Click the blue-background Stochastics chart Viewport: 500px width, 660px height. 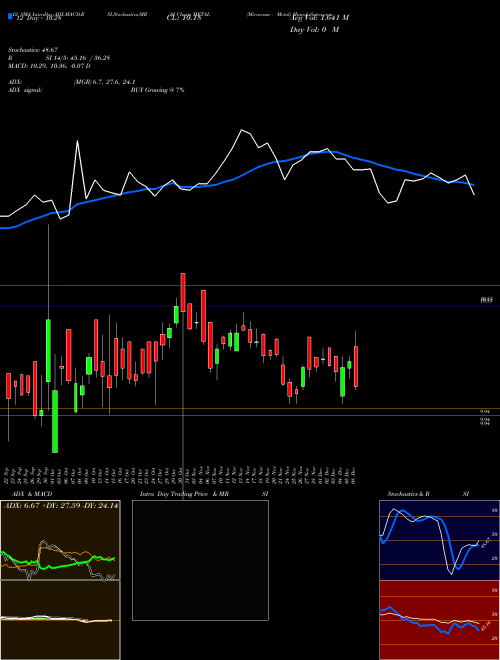[x=439, y=540]
